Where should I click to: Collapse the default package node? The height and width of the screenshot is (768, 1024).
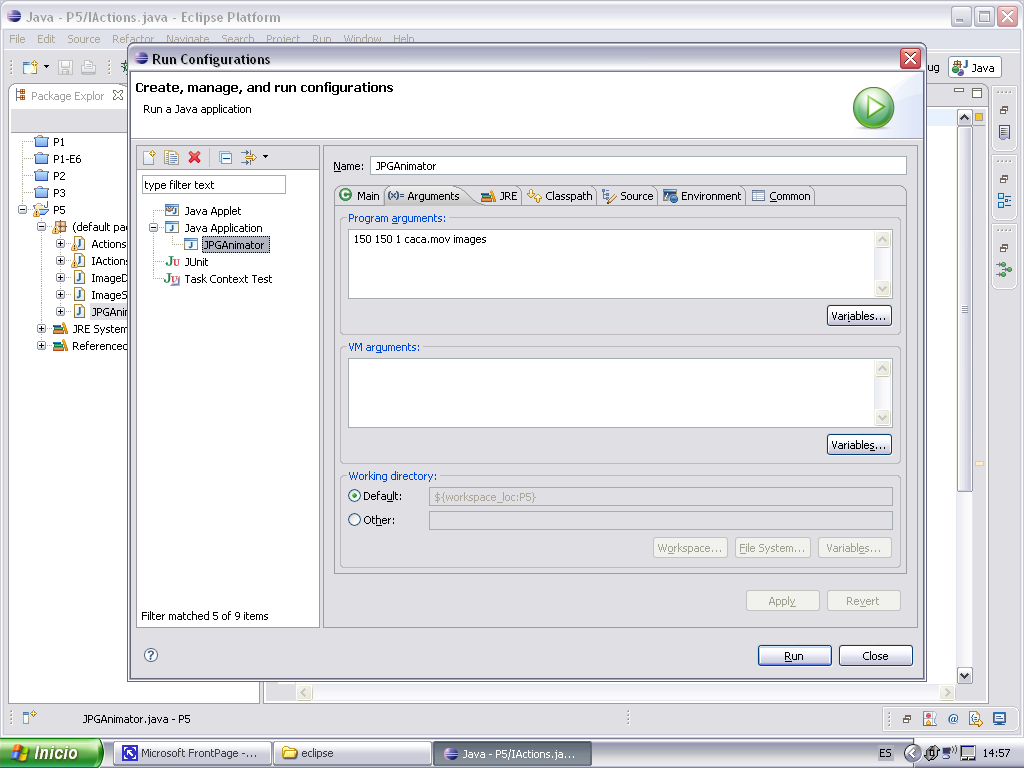coord(42,227)
